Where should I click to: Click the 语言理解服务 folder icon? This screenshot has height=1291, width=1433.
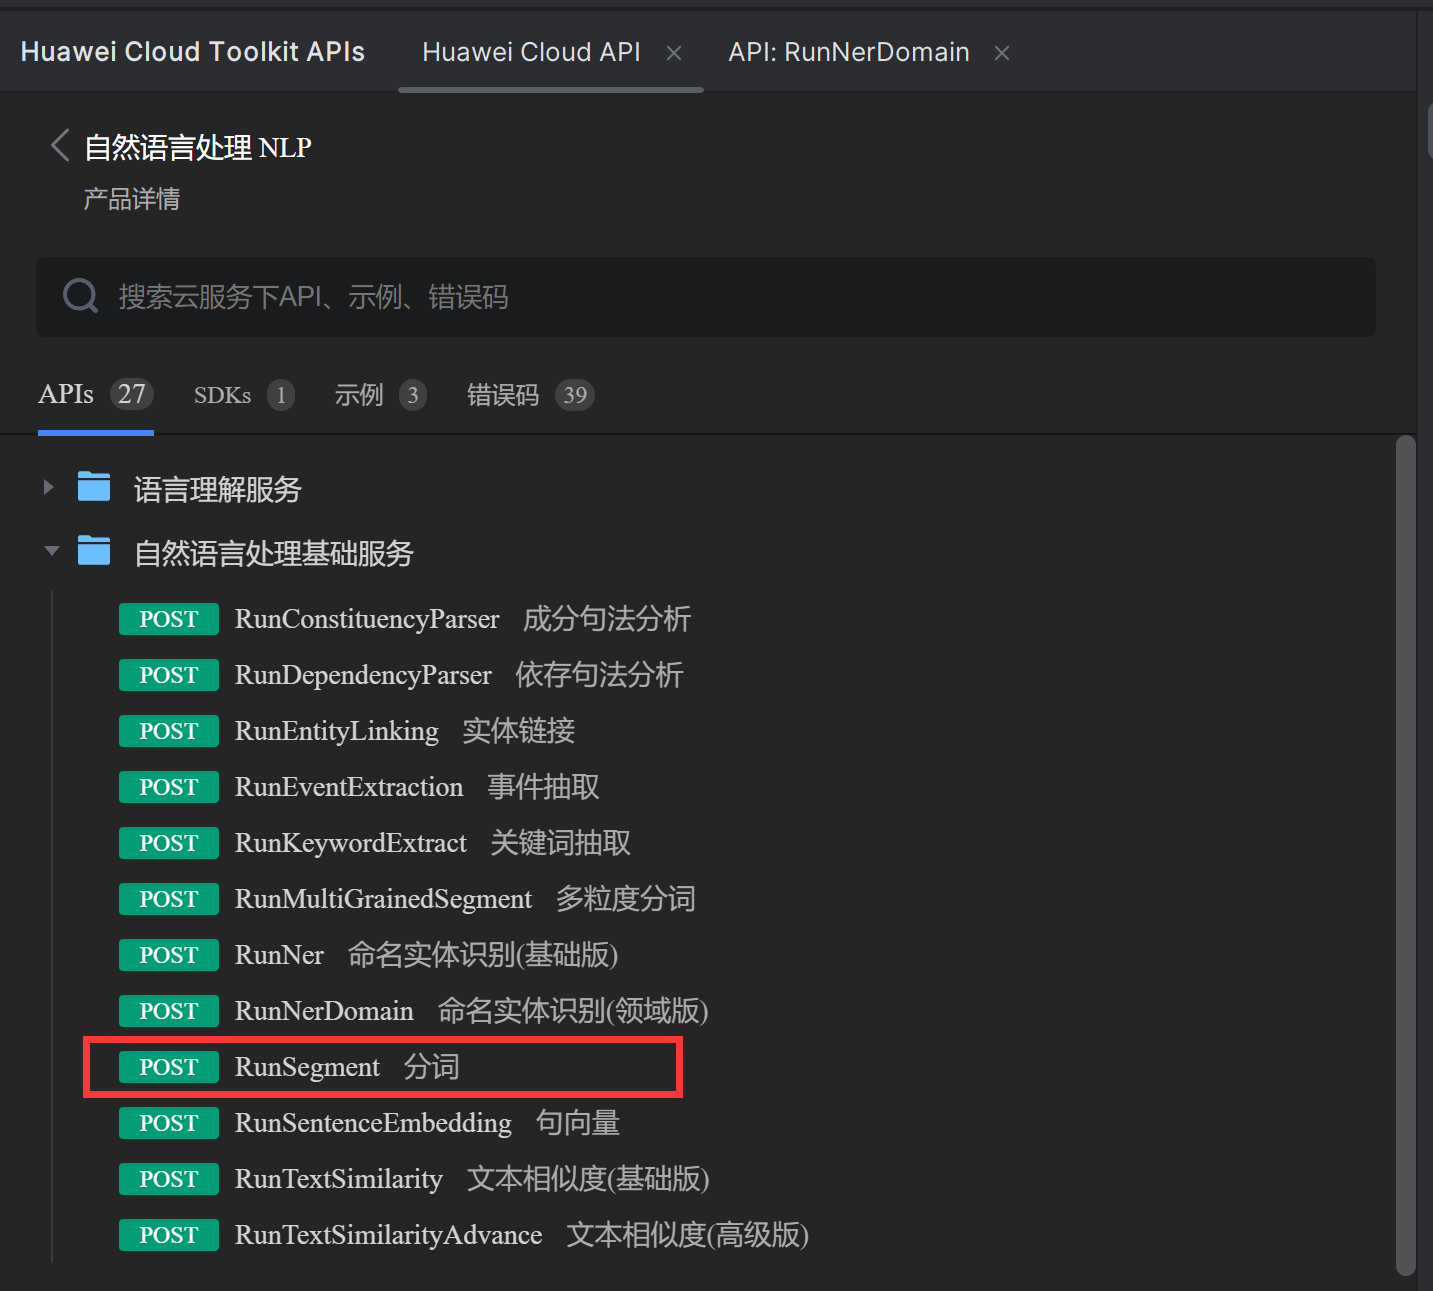pos(94,487)
